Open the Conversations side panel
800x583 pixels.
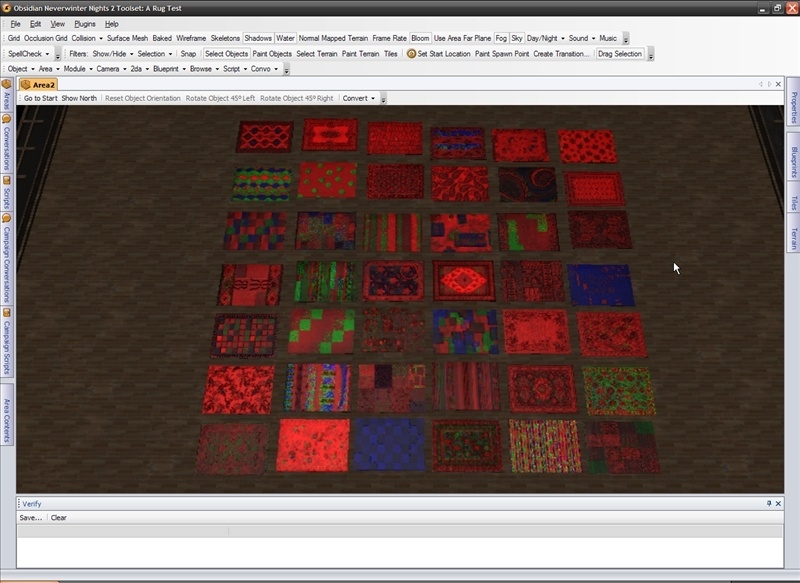point(6,145)
